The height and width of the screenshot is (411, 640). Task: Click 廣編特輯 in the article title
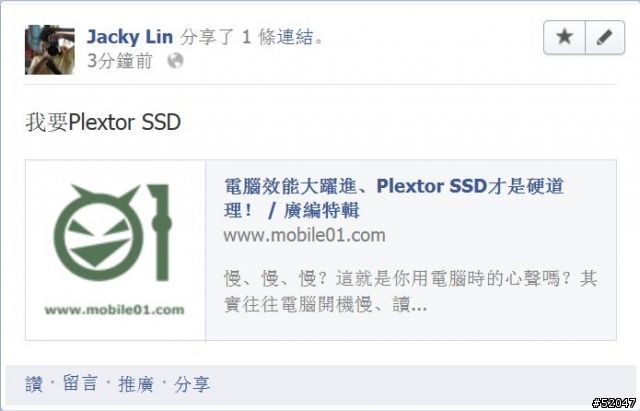pyautogui.click(x=322, y=211)
